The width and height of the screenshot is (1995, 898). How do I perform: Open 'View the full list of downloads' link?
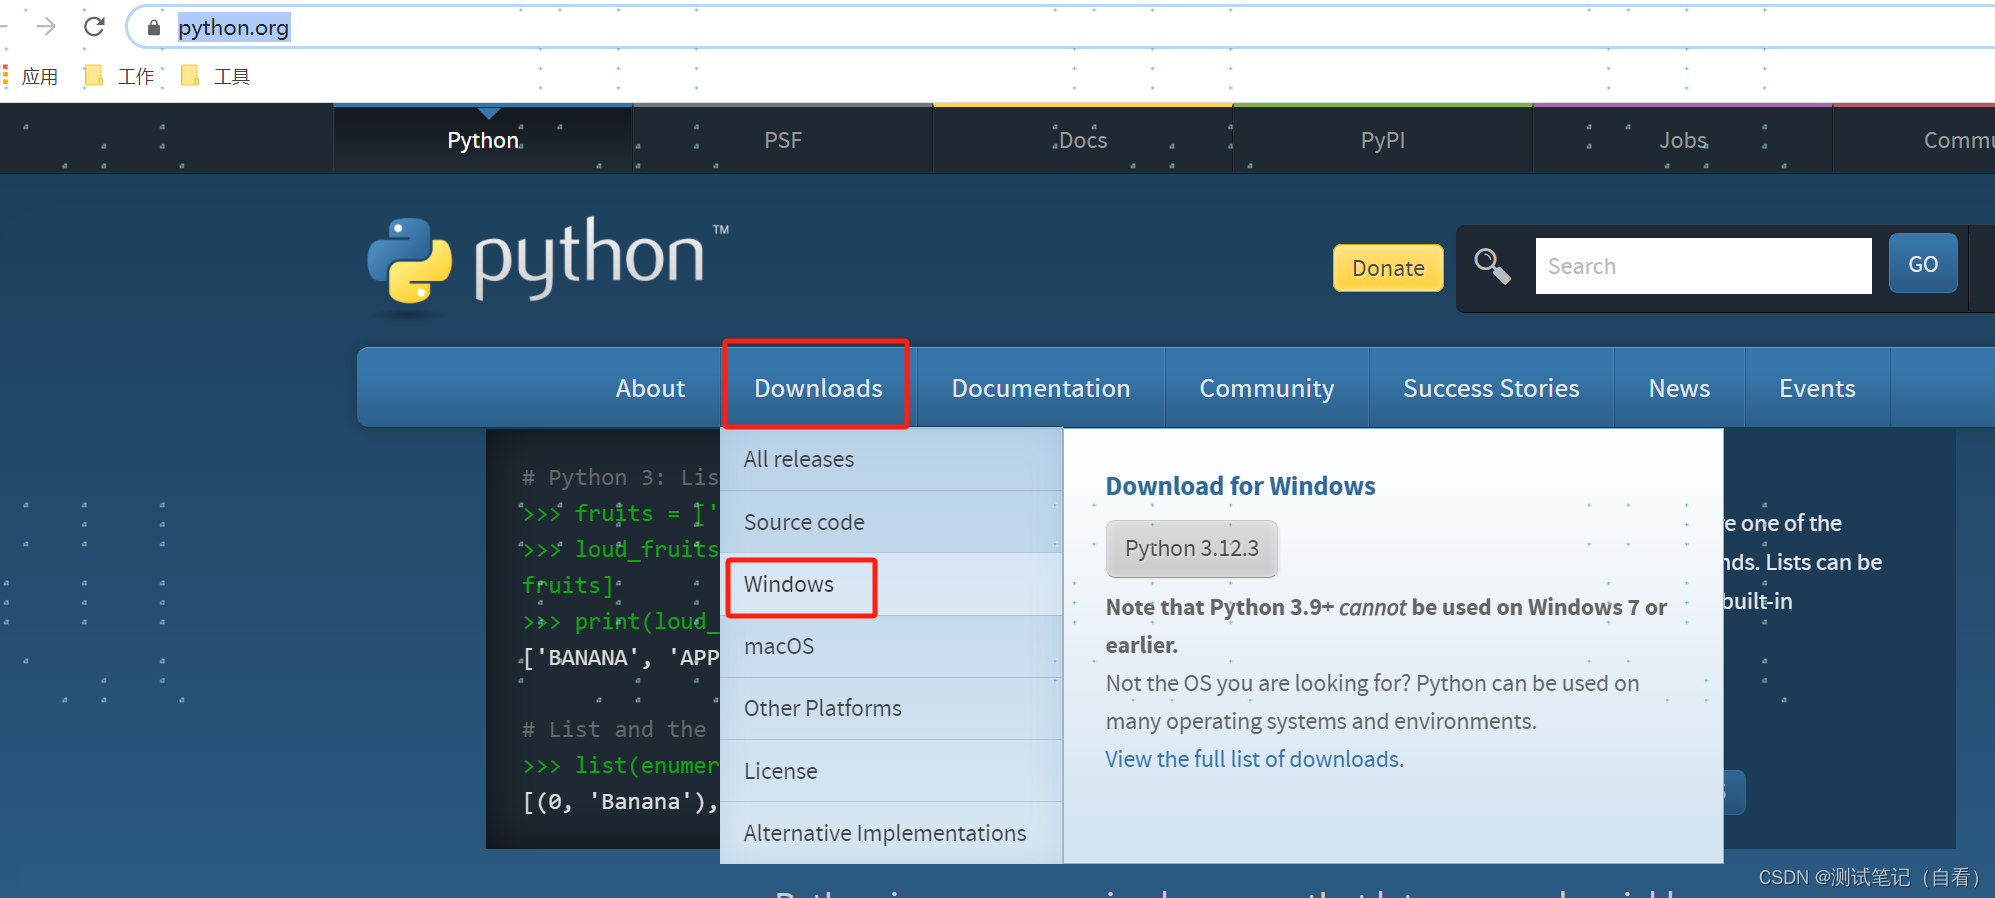(x=1254, y=759)
